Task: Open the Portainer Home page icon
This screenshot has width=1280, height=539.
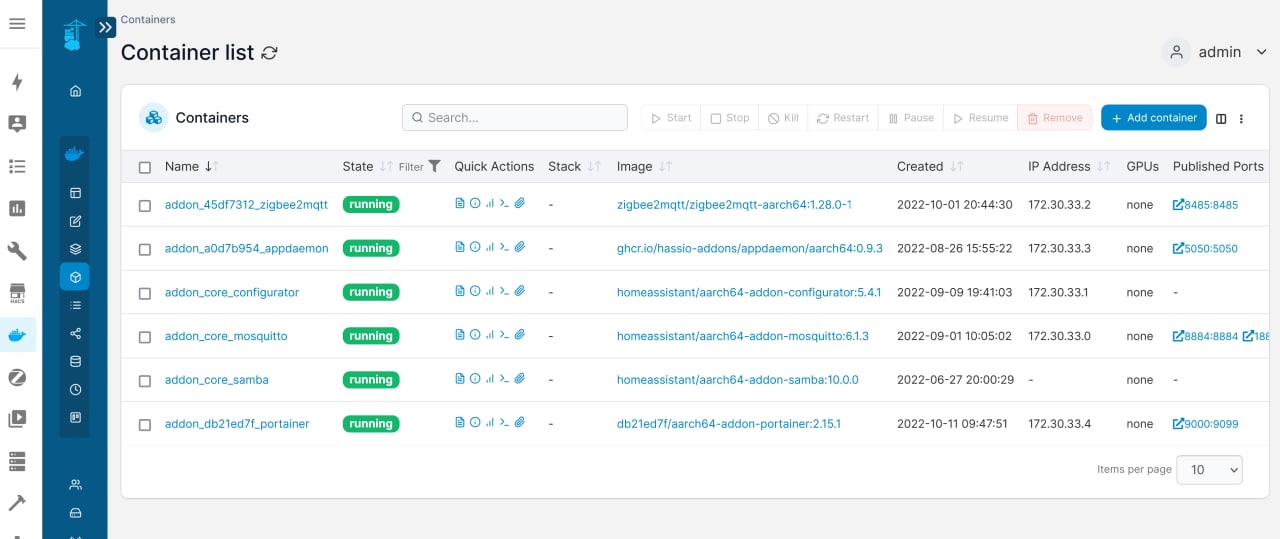Action: [x=75, y=91]
